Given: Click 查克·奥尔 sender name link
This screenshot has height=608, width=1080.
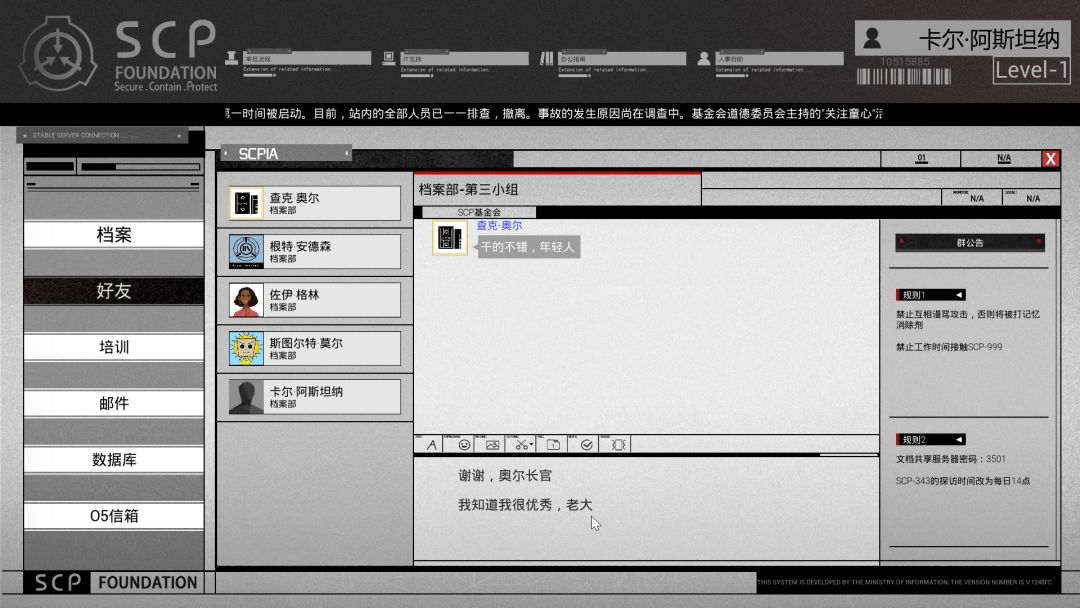Looking at the screenshot, I should [499, 226].
